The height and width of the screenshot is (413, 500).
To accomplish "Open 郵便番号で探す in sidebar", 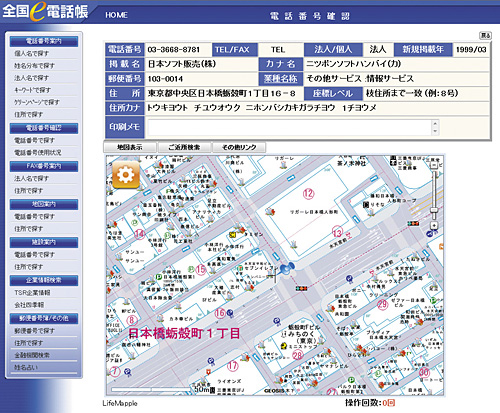I will [34, 331].
